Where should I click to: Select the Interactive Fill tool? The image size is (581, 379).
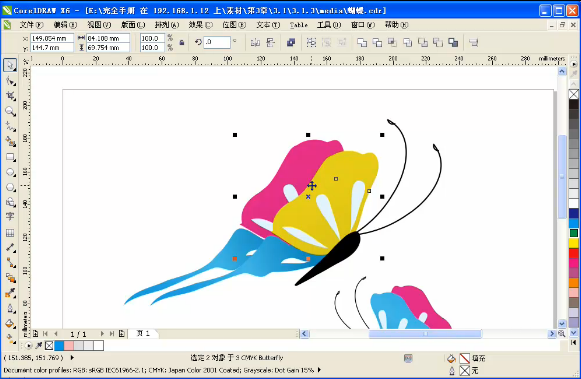point(10,338)
